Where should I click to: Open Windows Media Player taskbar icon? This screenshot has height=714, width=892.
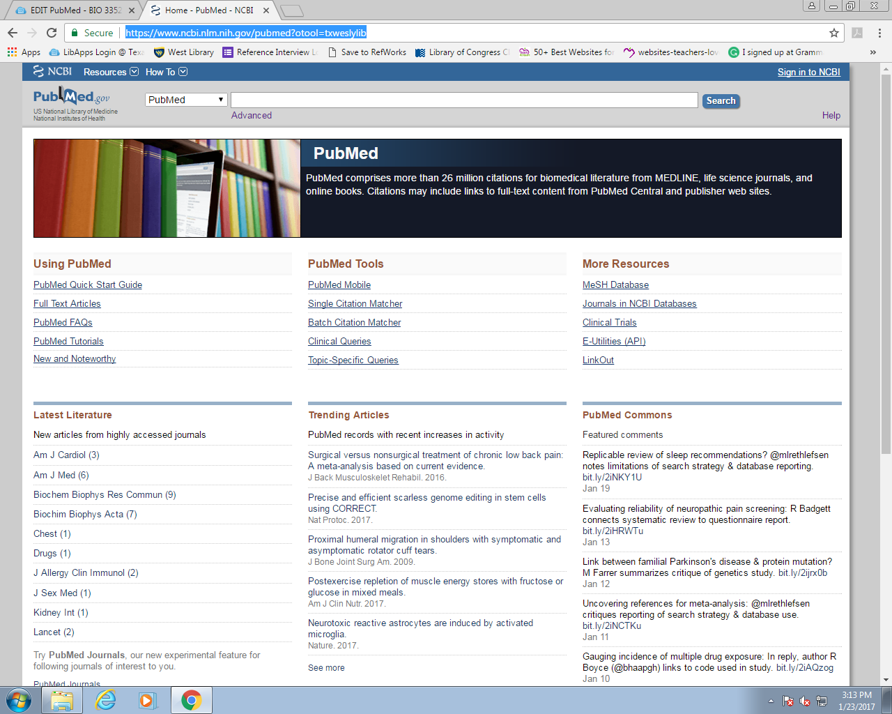(x=147, y=700)
